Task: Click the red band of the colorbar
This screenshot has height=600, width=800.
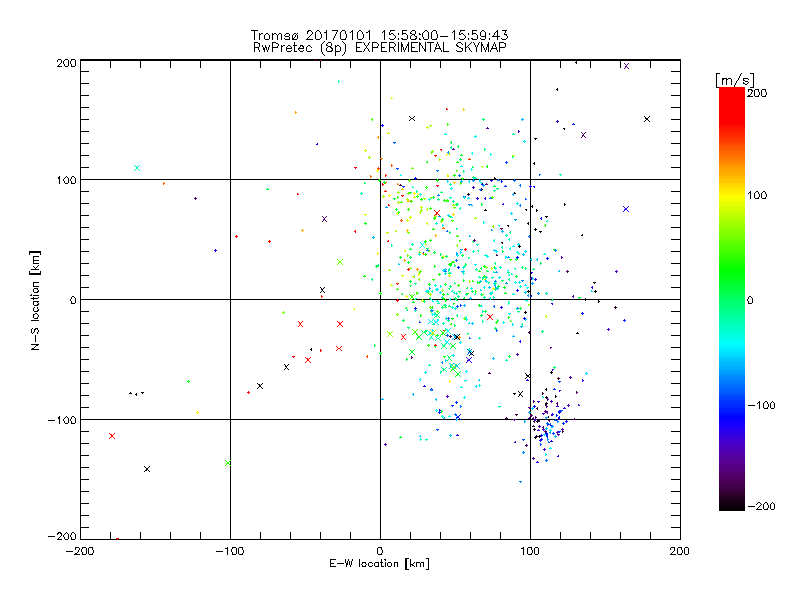Action: 732,107
